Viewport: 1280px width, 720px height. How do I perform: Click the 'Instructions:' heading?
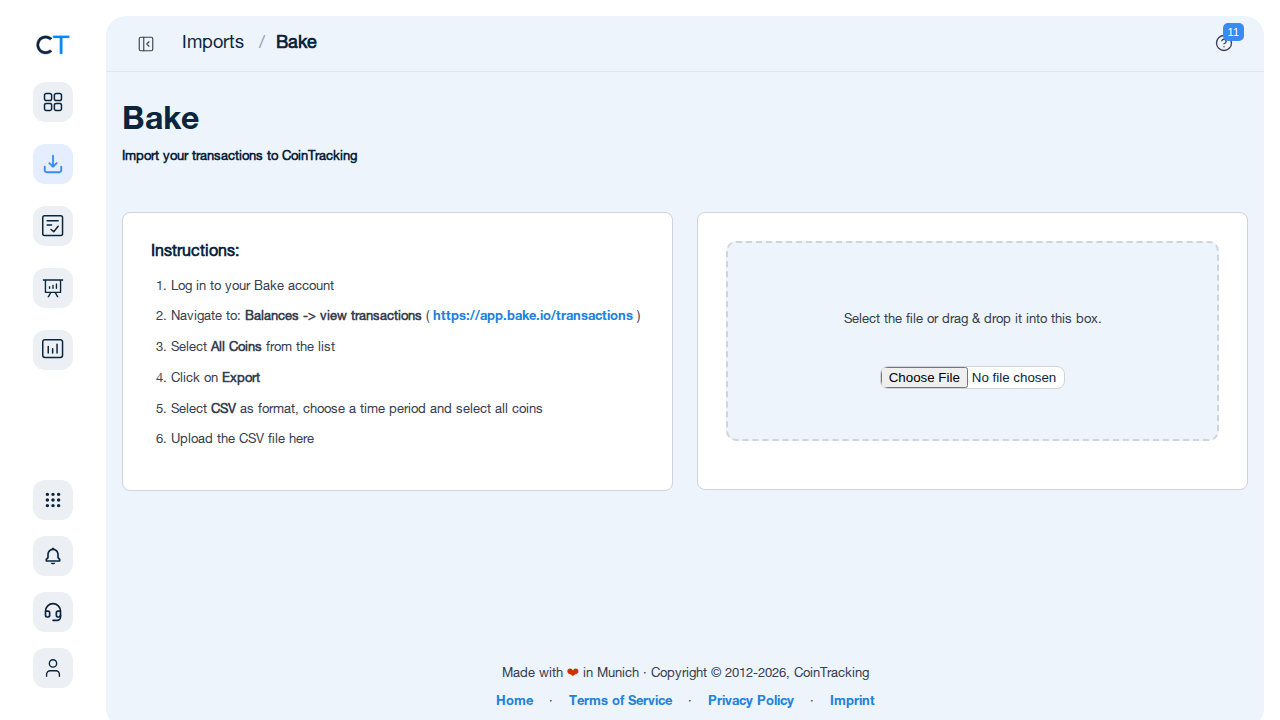(195, 251)
